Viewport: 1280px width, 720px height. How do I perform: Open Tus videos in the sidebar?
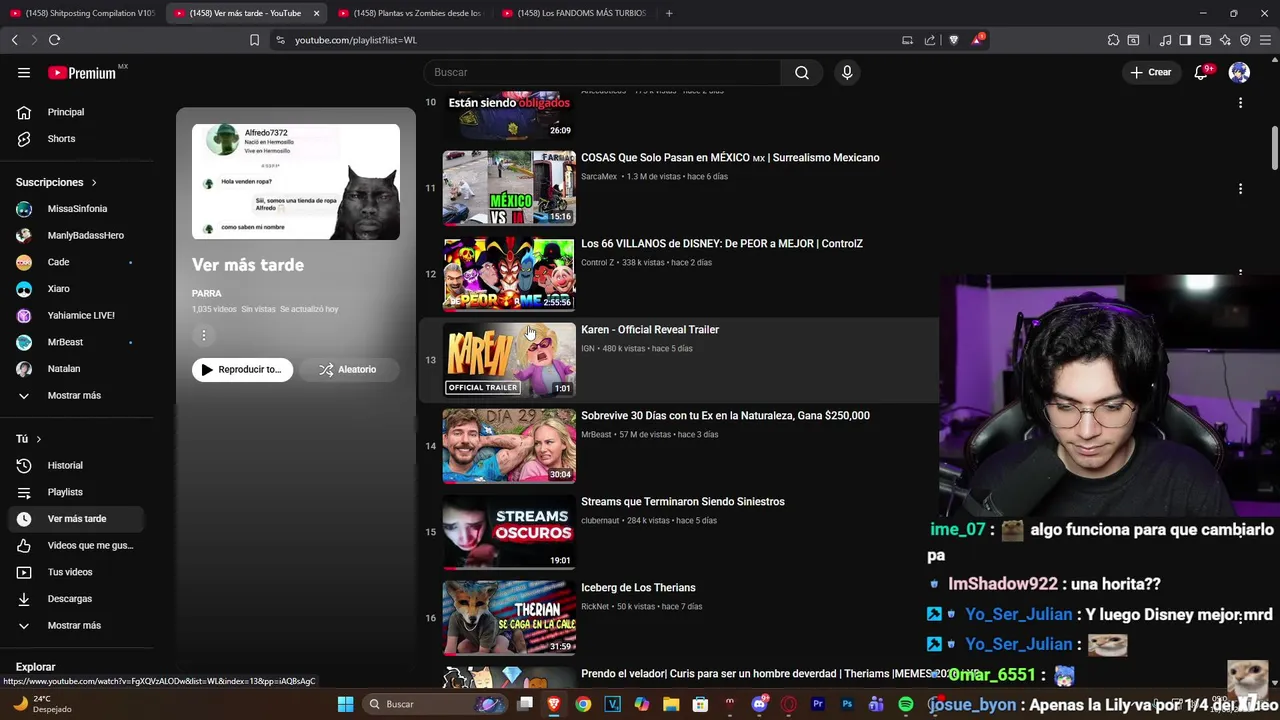78,572
